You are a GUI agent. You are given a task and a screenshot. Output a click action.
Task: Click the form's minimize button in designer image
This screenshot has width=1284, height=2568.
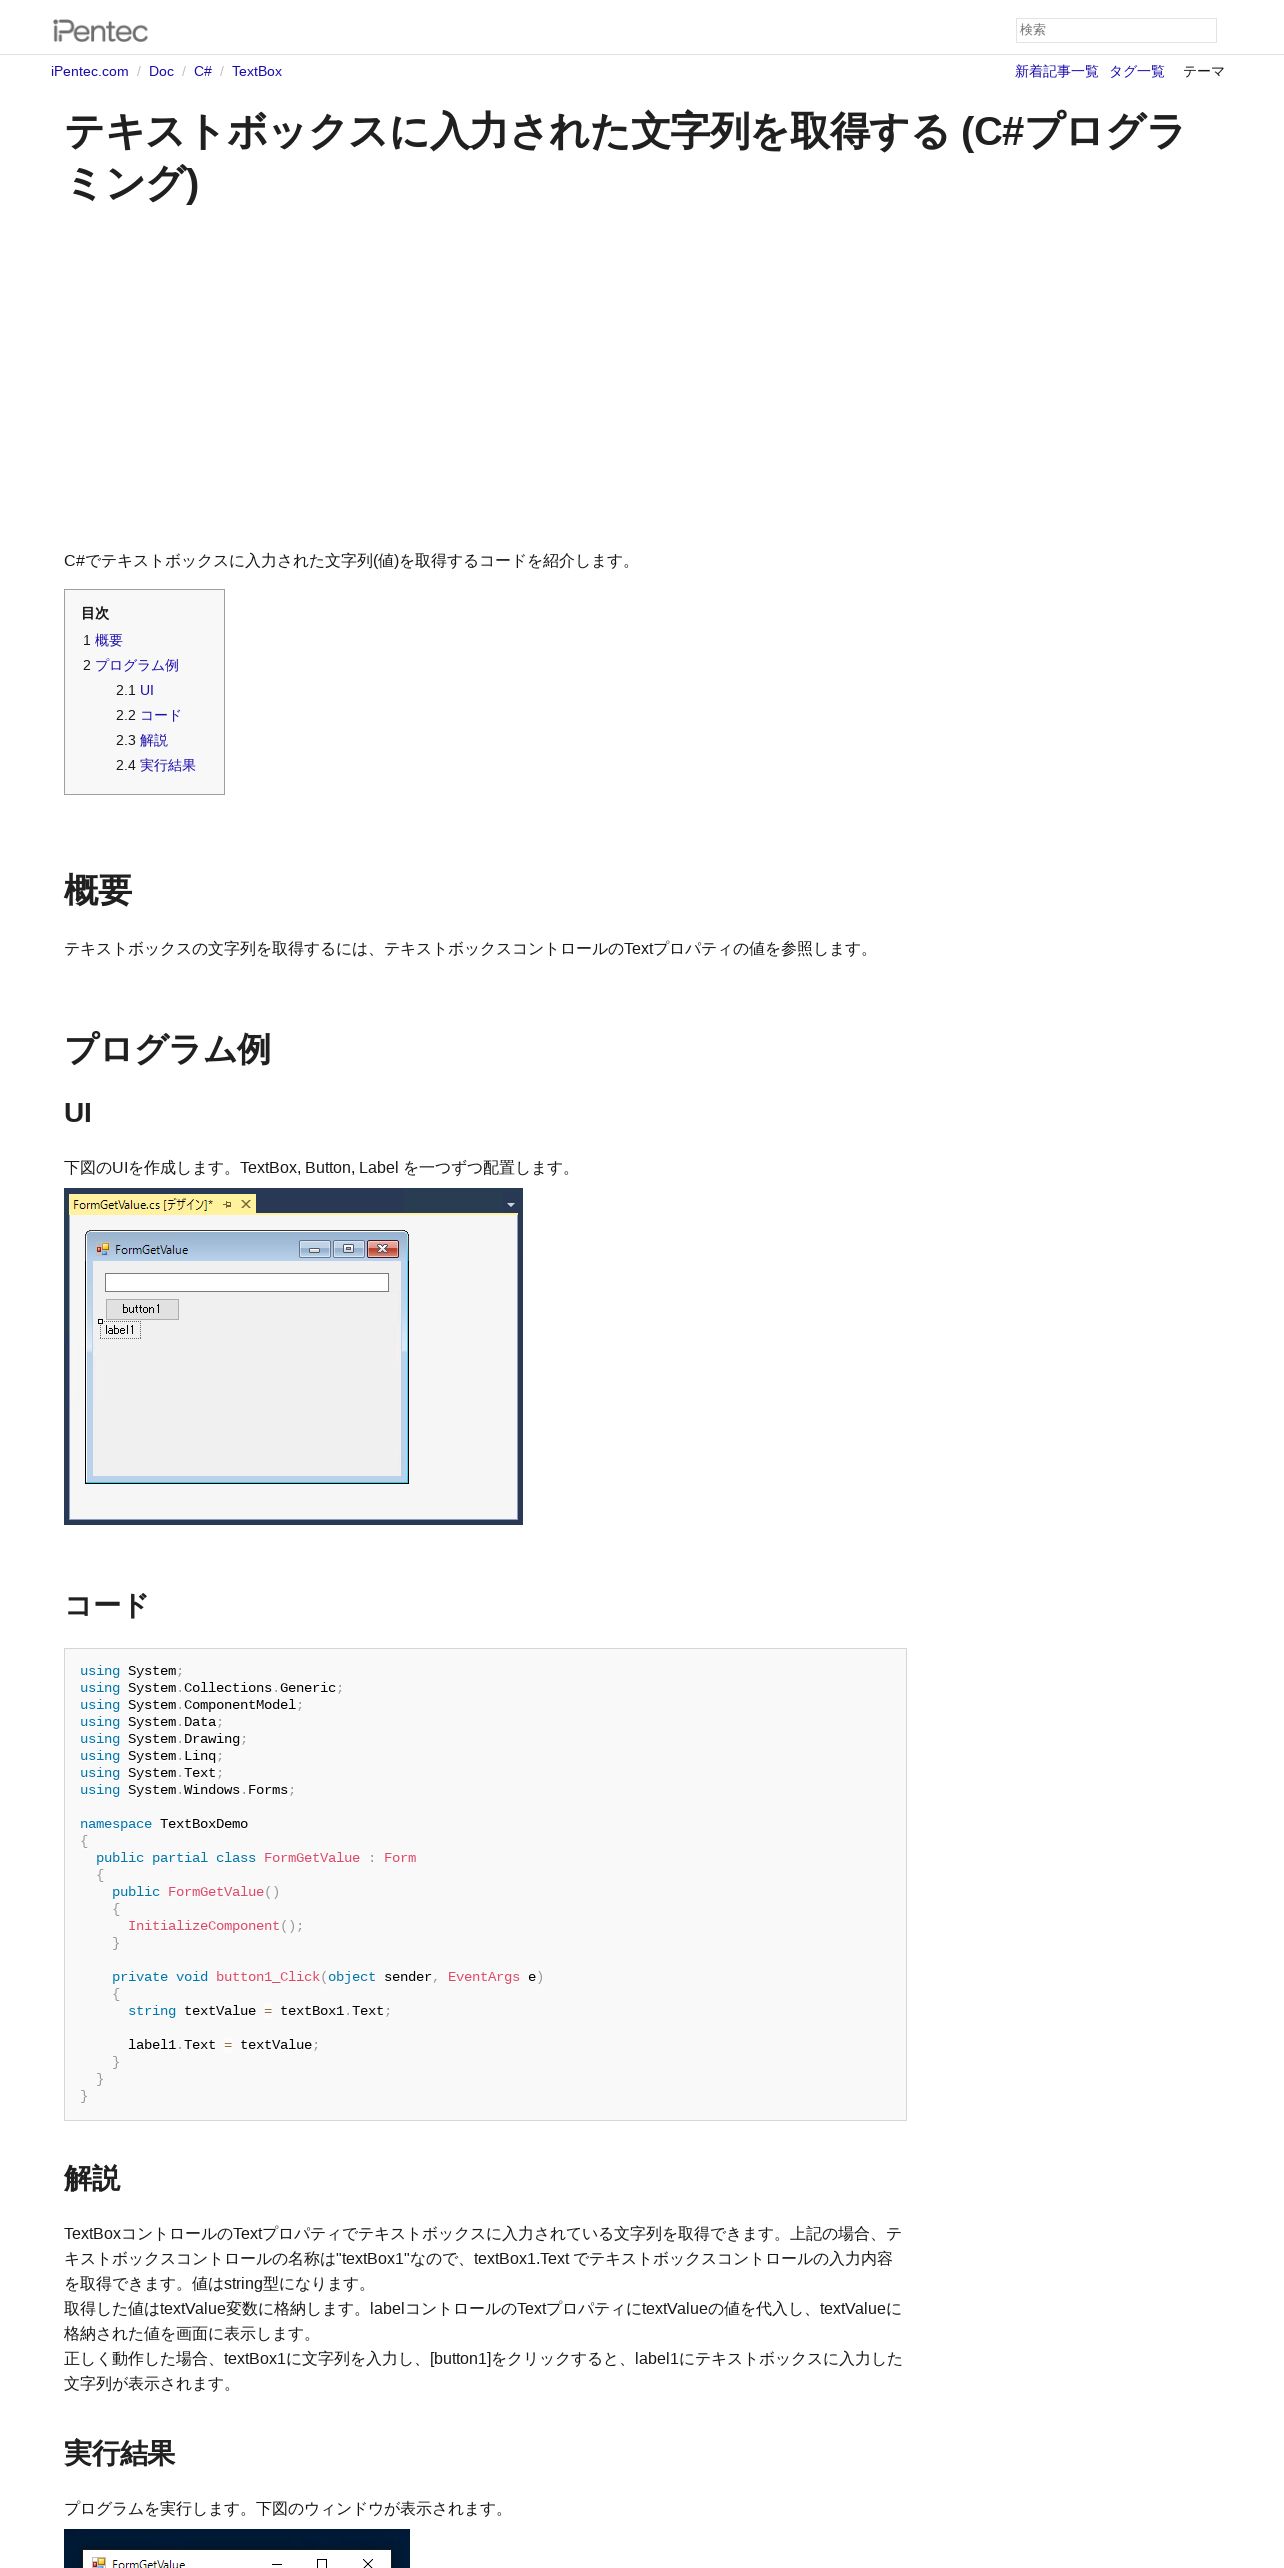[315, 1249]
